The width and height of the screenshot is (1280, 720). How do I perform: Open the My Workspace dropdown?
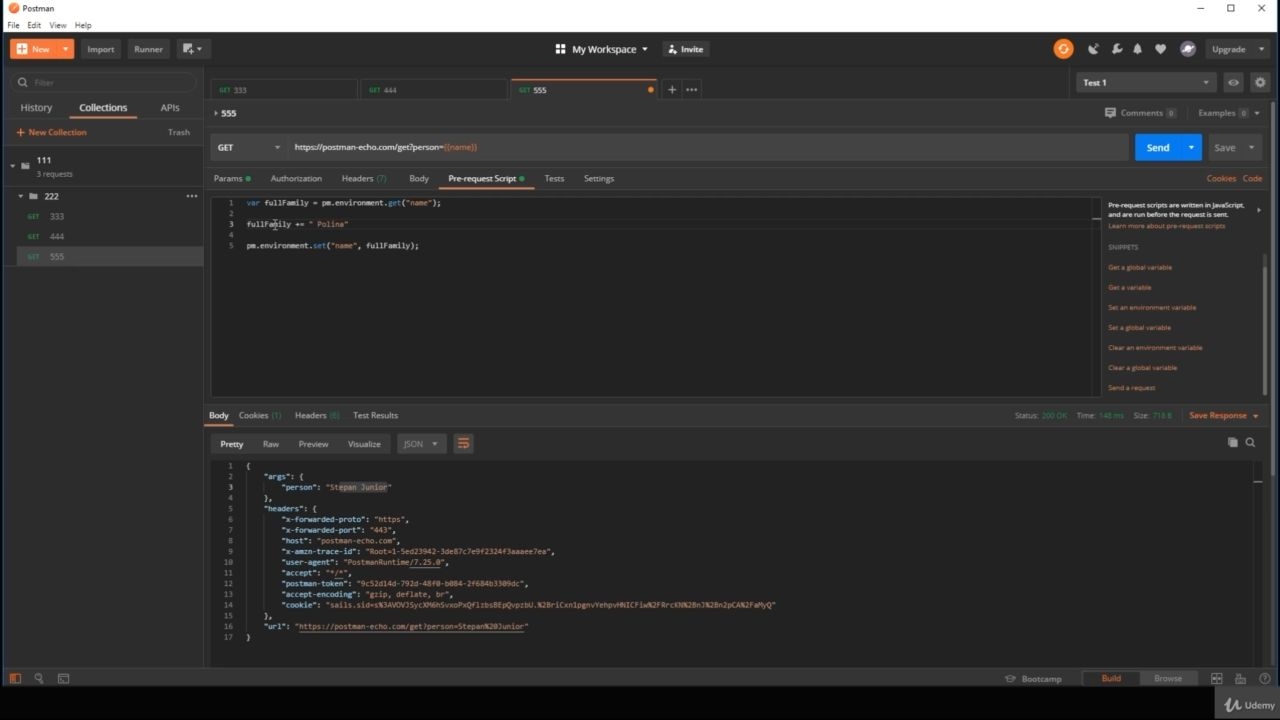pyautogui.click(x=603, y=49)
